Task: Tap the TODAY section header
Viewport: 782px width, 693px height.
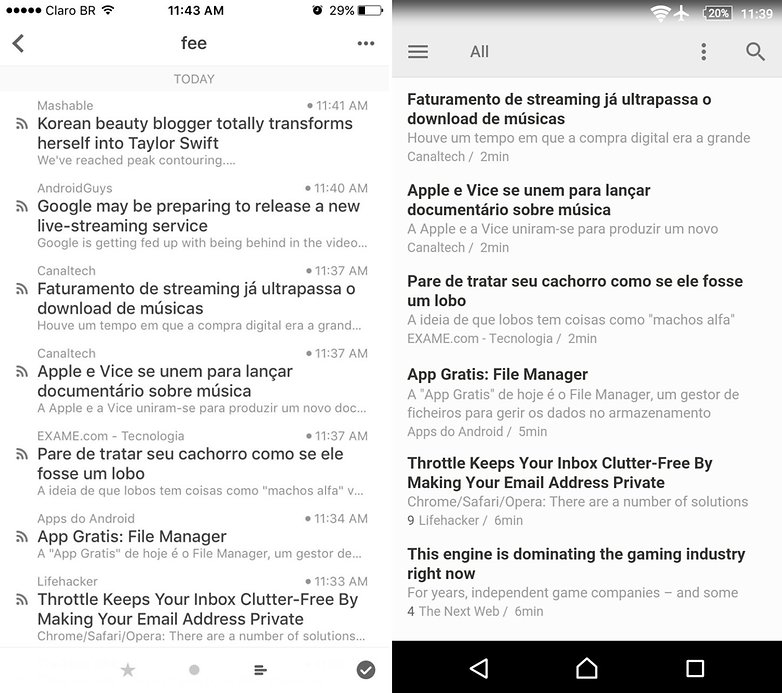Action: click(x=194, y=79)
